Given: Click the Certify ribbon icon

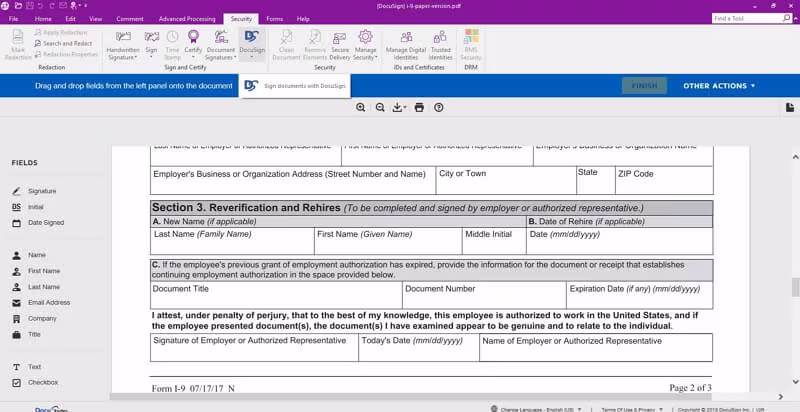Looking at the screenshot, I should (193, 44).
